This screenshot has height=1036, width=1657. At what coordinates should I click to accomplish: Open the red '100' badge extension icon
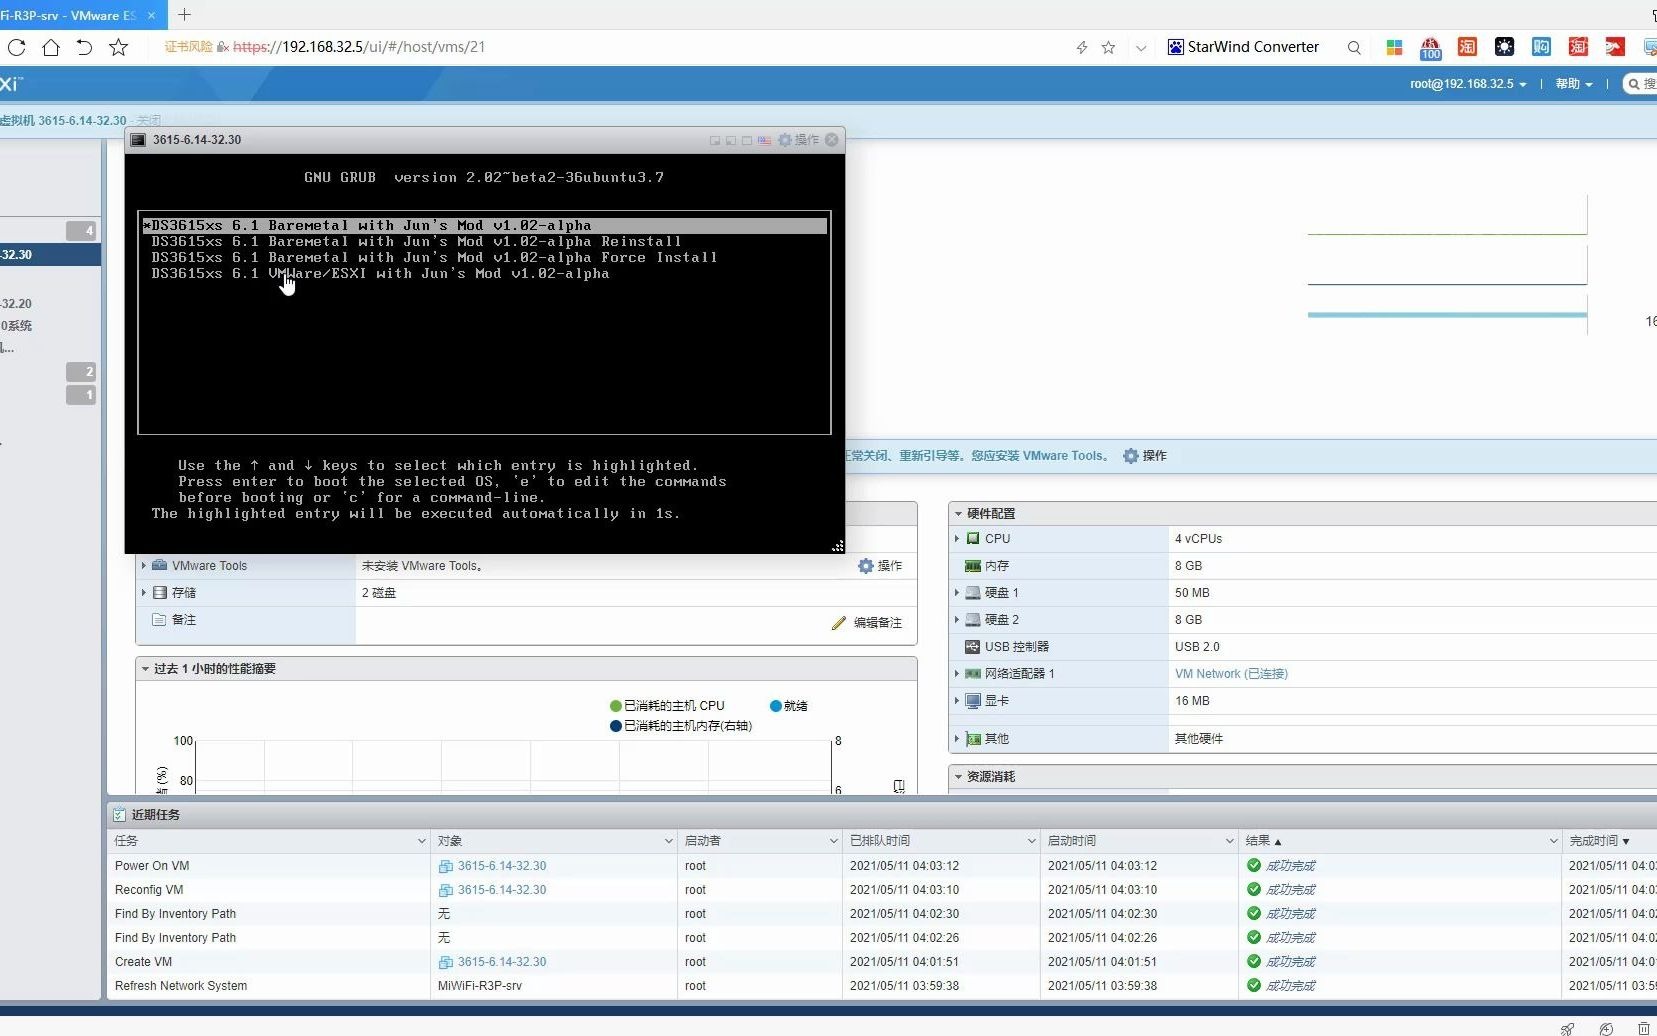[1431, 47]
